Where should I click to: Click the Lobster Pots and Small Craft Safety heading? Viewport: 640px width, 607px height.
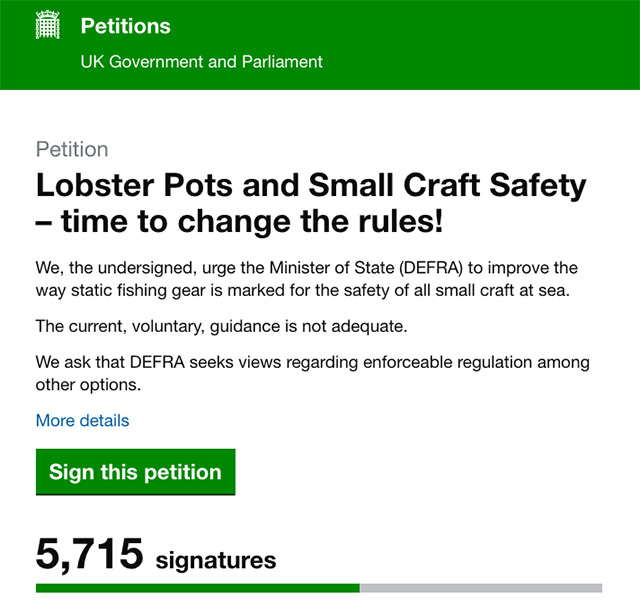coord(311,185)
